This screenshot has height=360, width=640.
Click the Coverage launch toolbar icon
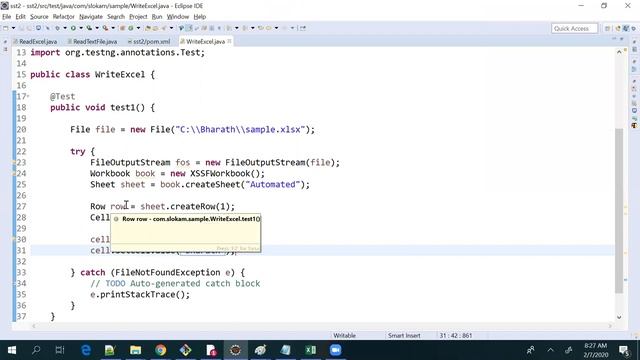tap(89, 28)
